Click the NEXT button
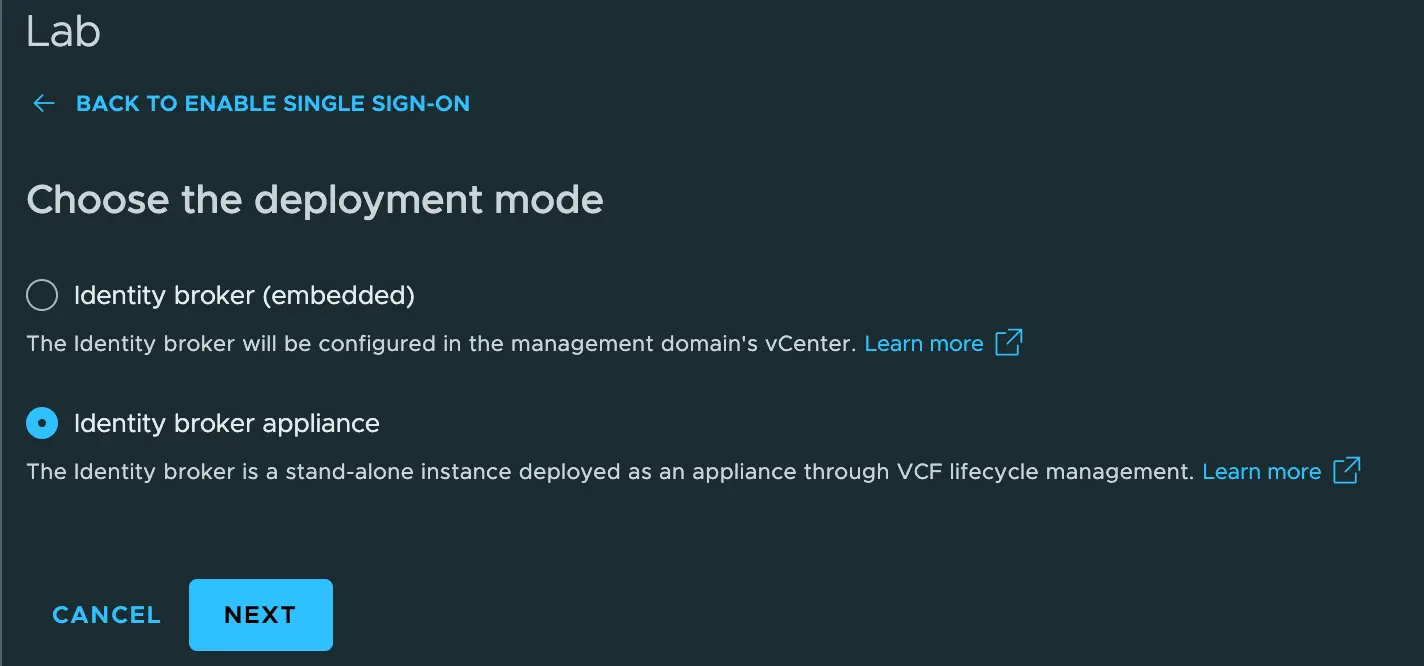The height and width of the screenshot is (666, 1424). pos(260,615)
